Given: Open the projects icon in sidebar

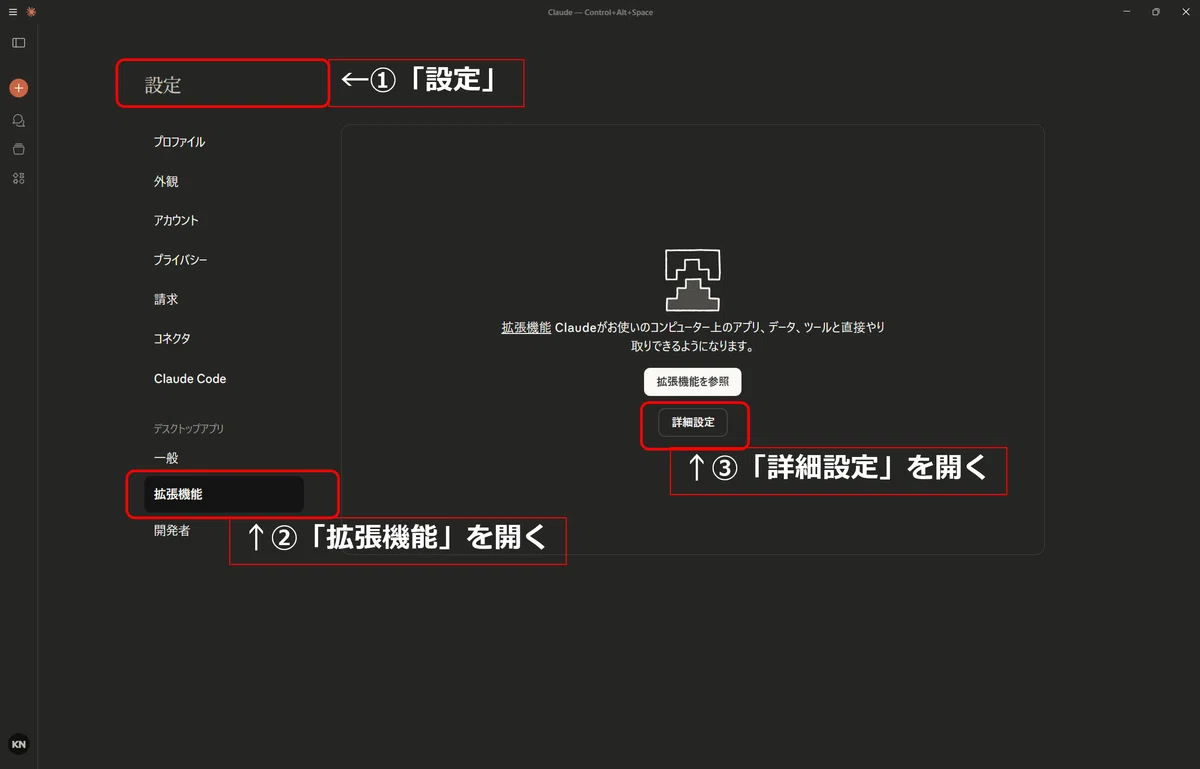Looking at the screenshot, I should click(18, 149).
